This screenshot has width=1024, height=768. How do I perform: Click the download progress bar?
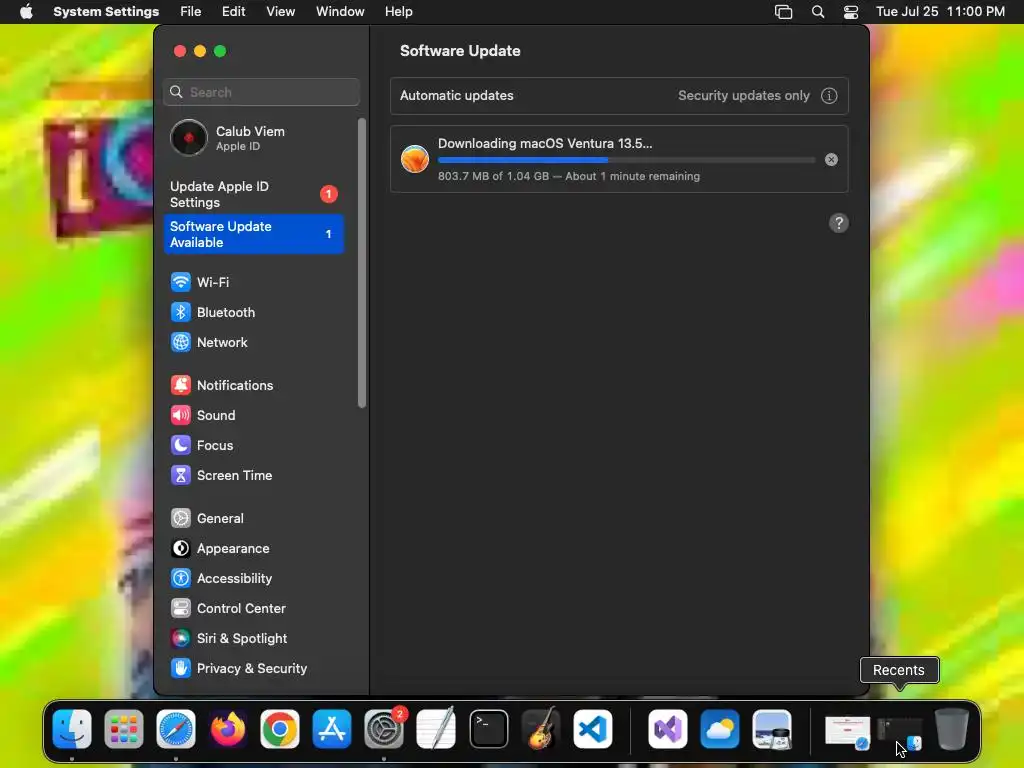pos(626,160)
